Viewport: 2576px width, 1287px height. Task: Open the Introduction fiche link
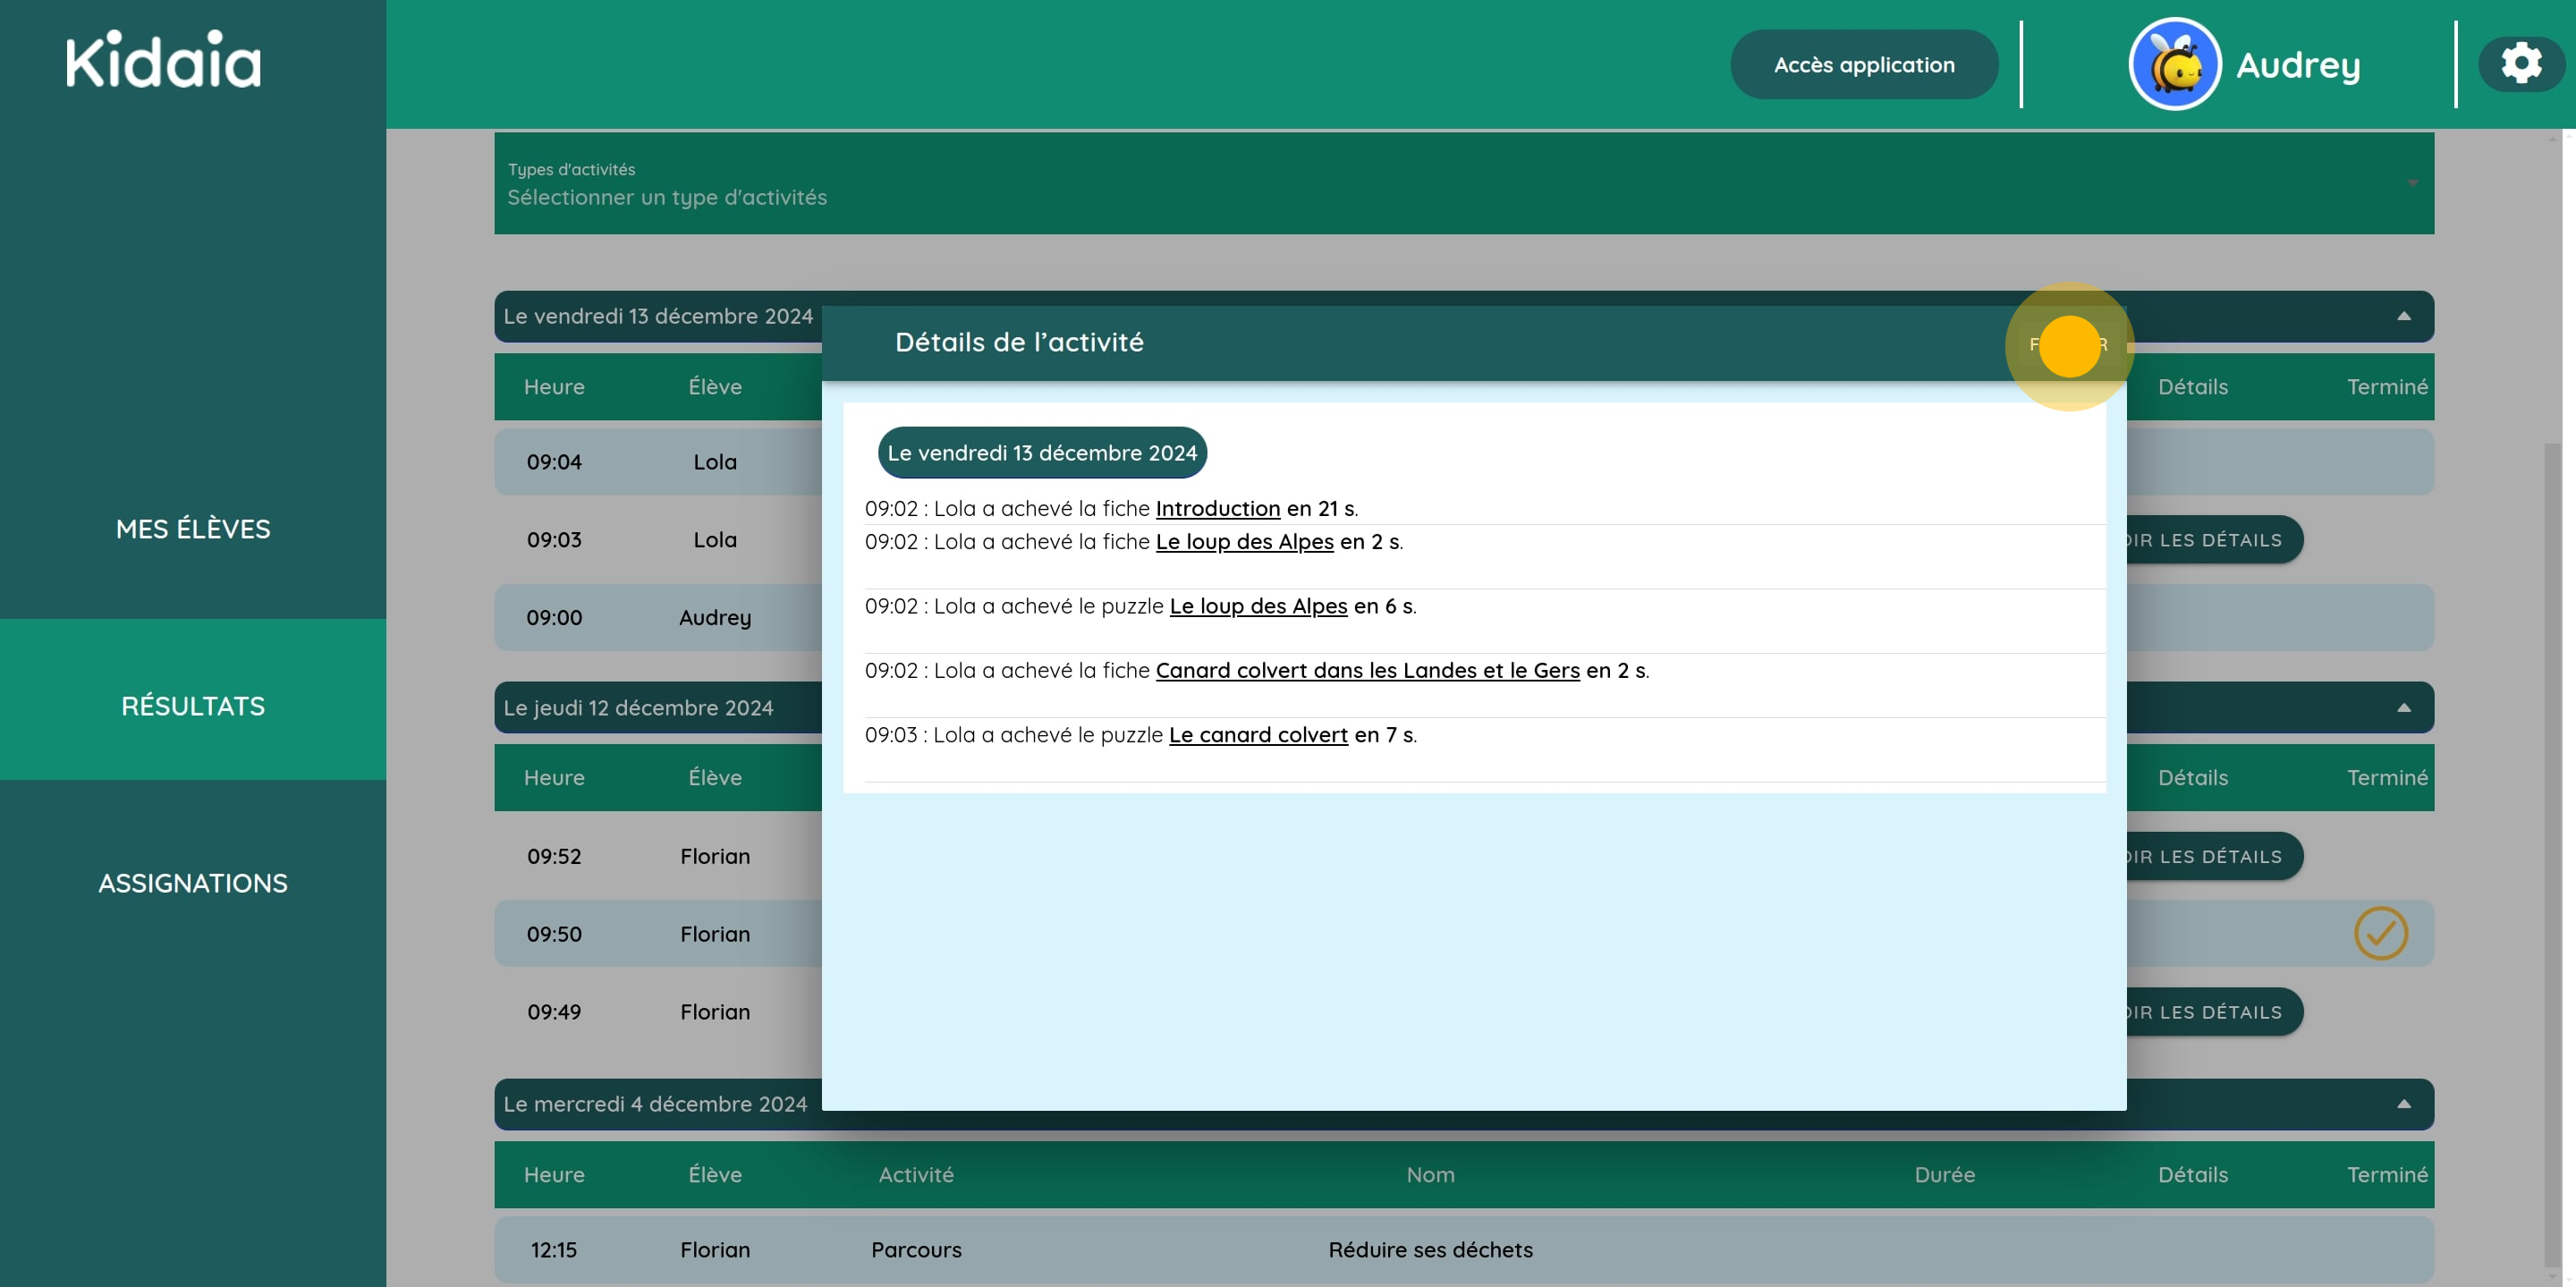[1217, 508]
